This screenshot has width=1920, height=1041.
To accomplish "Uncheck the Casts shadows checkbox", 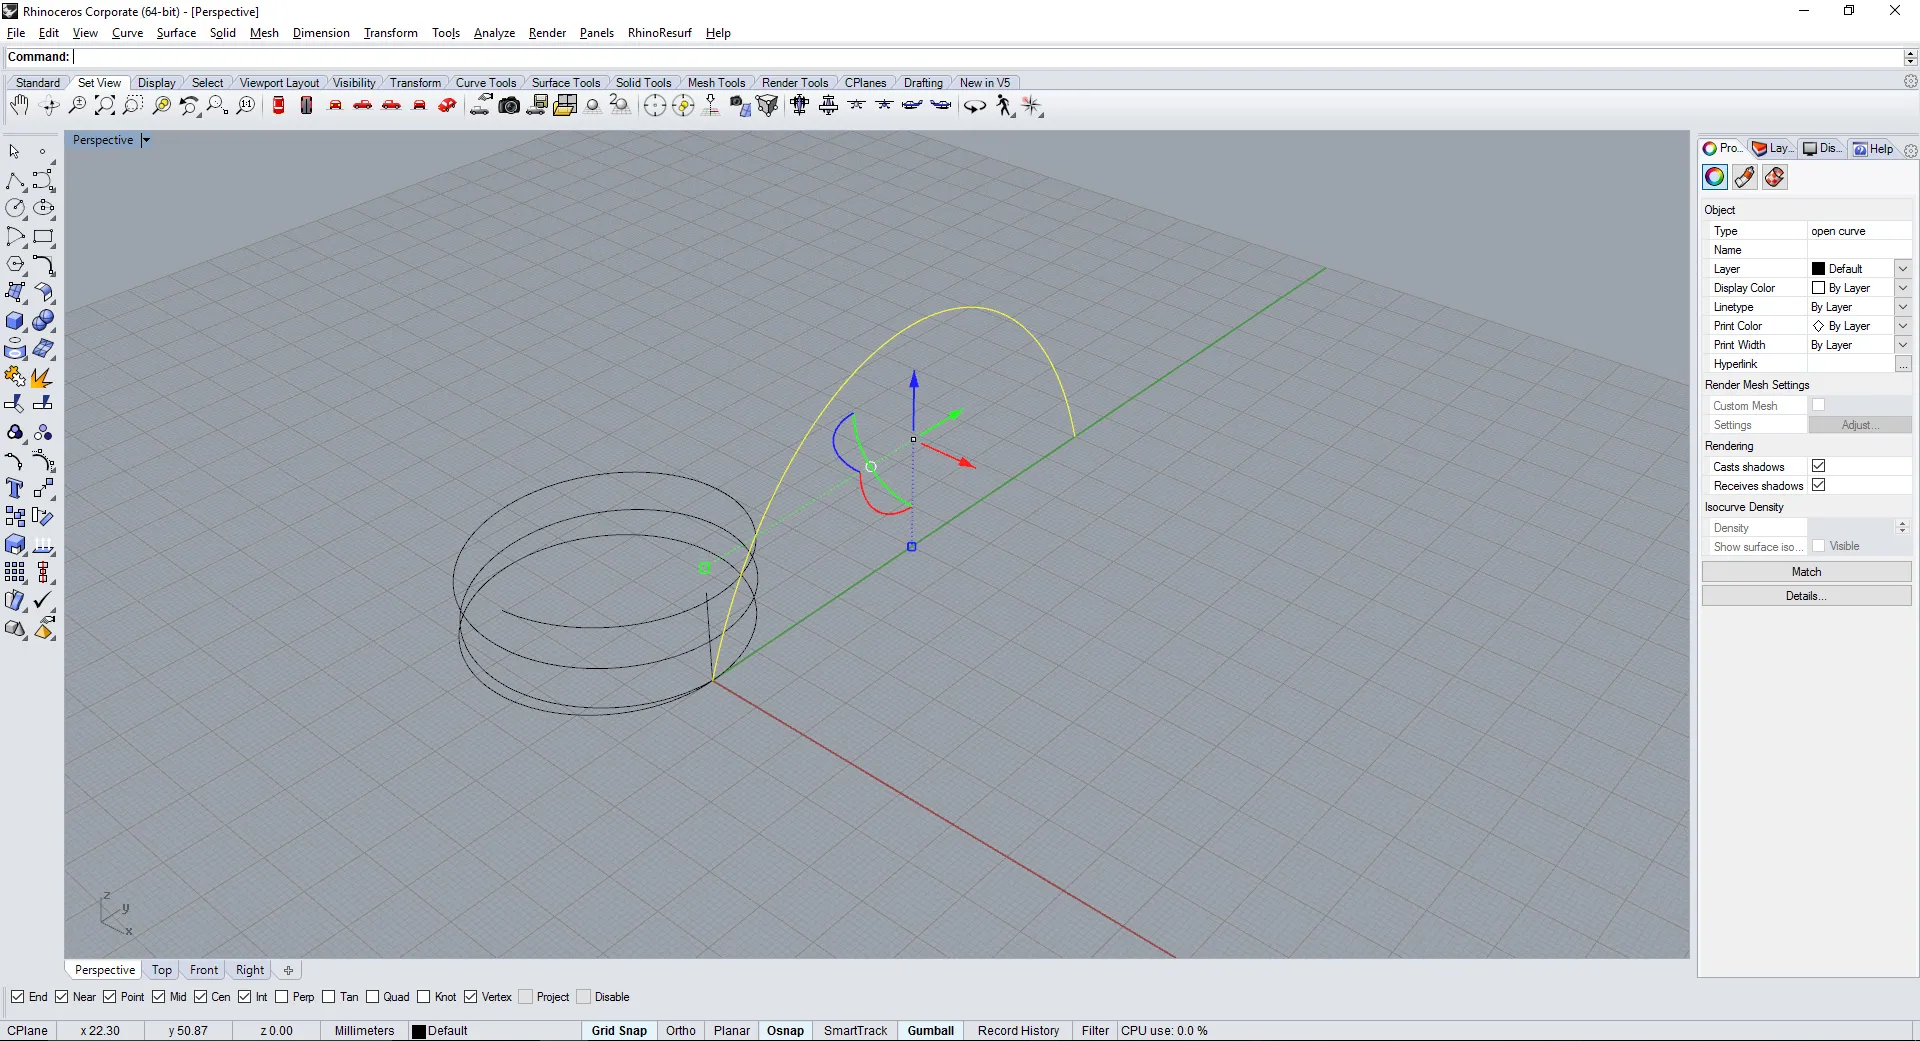I will pos(1818,466).
